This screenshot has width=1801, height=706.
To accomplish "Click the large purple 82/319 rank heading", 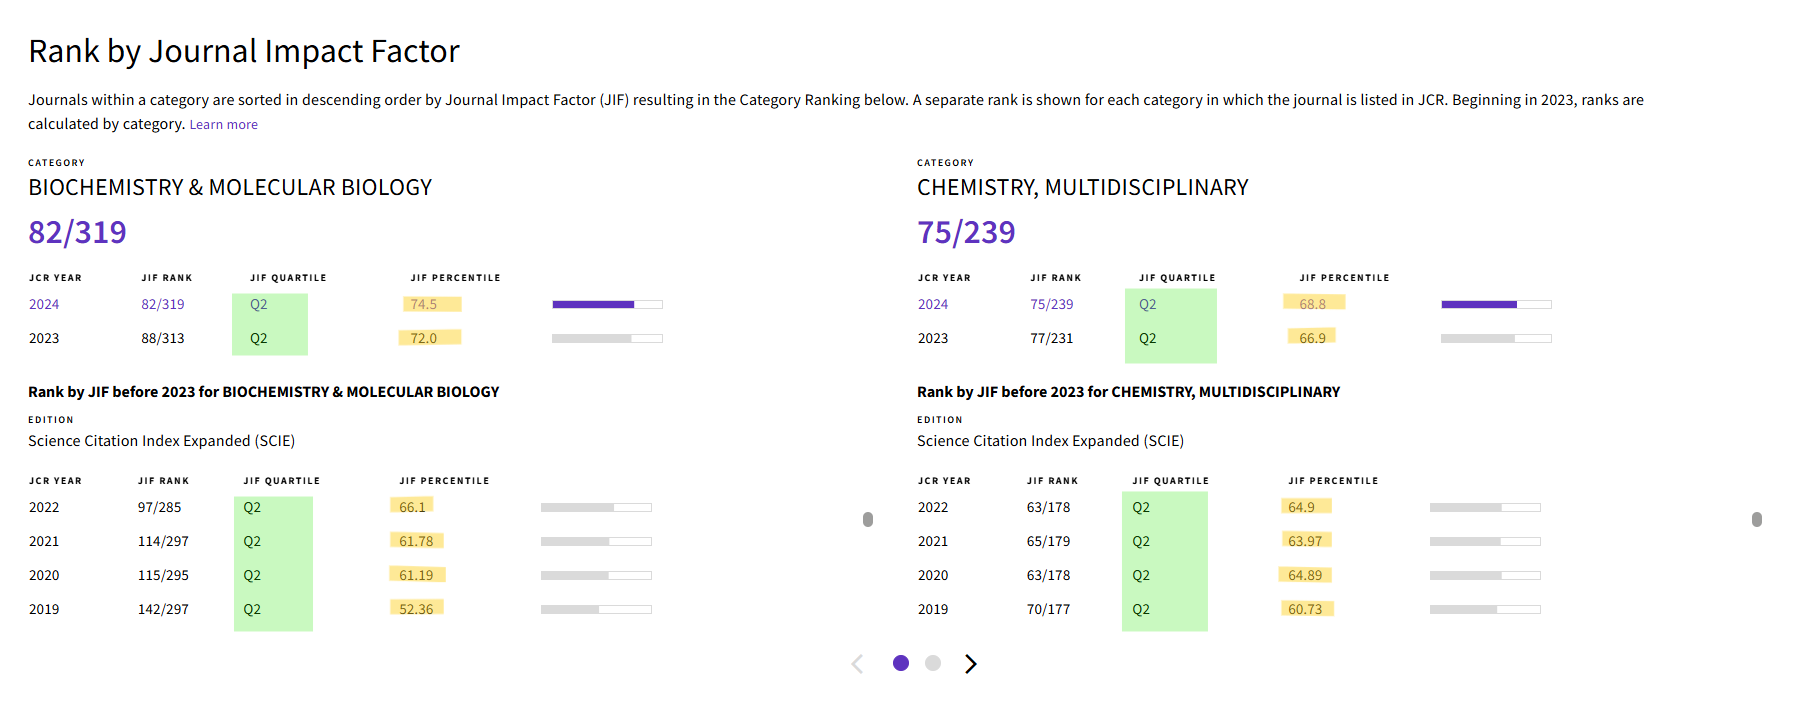I will [78, 232].
